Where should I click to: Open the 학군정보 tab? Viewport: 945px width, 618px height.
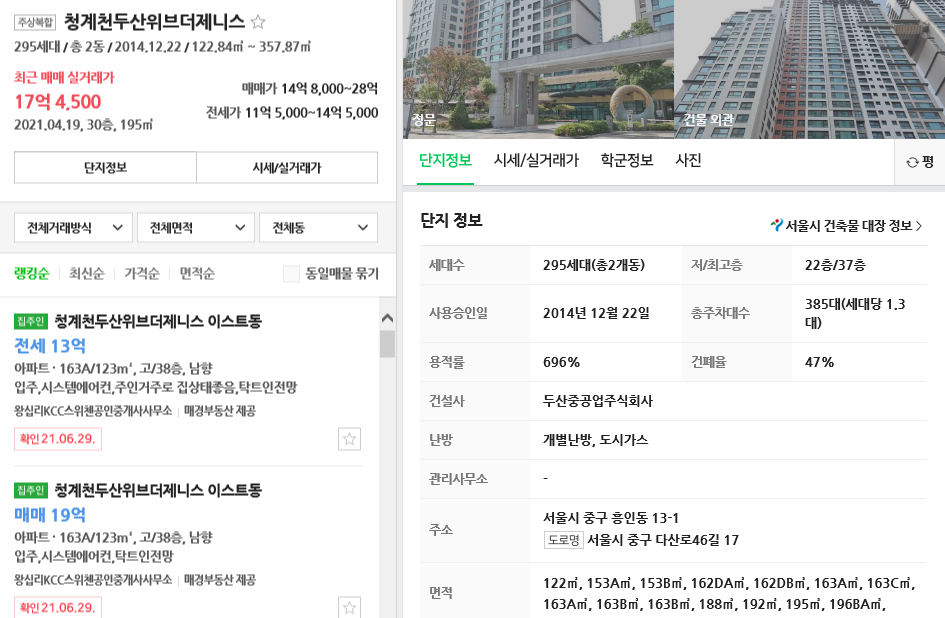click(627, 160)
